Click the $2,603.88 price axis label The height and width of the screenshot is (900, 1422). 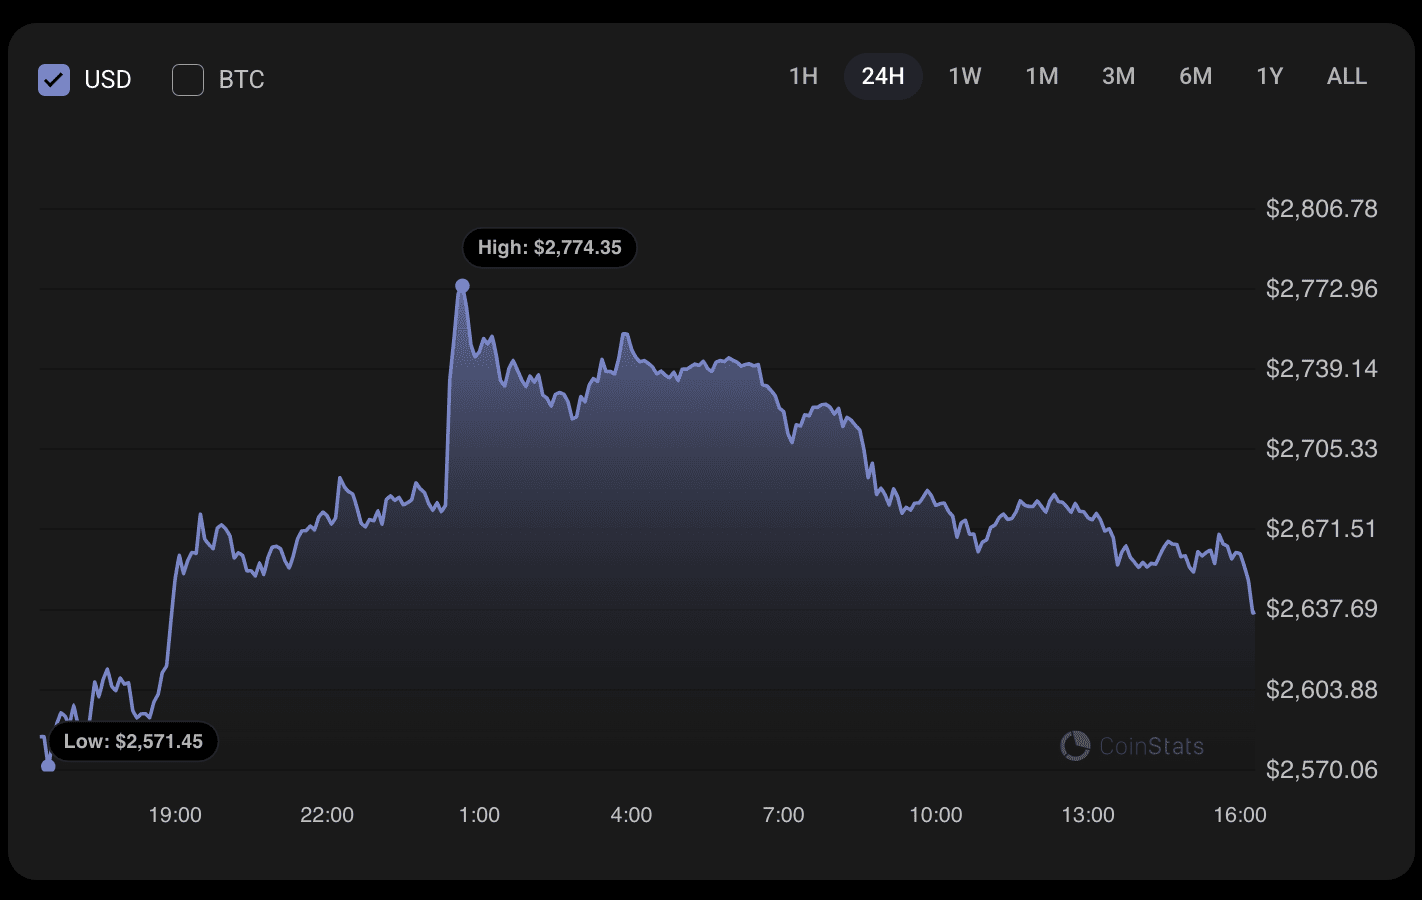pos(1322,690)
